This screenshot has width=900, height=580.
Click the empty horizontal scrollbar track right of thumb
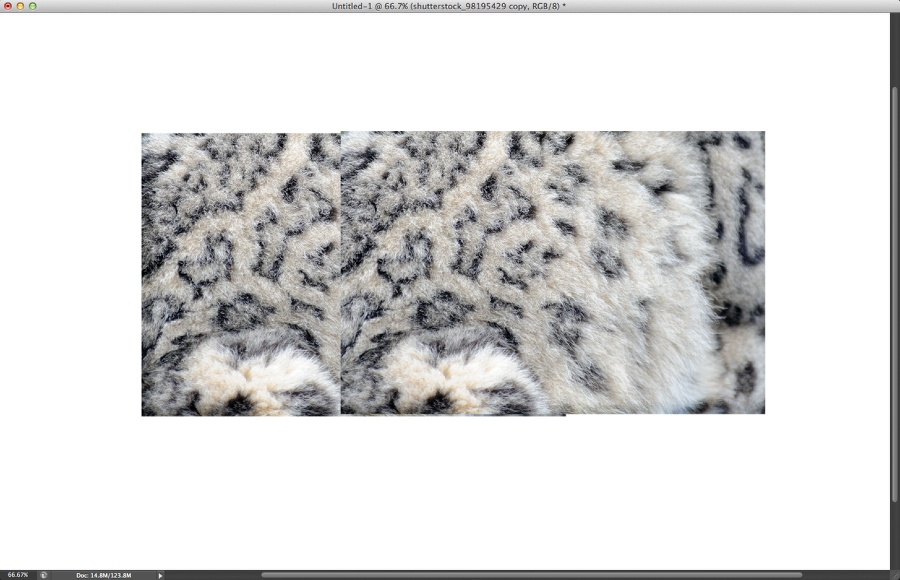pos(845,575)
